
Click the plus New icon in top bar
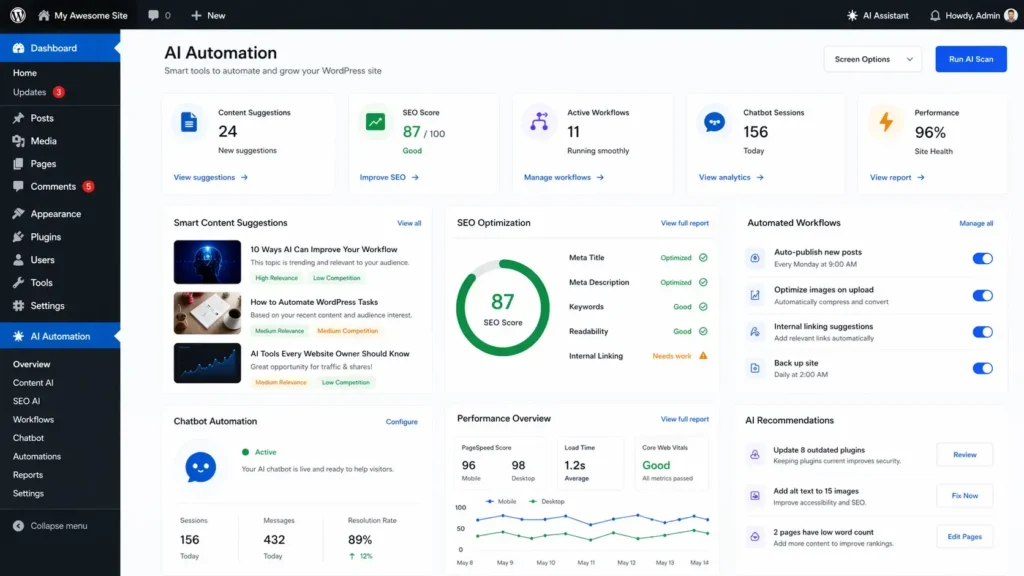196,15
